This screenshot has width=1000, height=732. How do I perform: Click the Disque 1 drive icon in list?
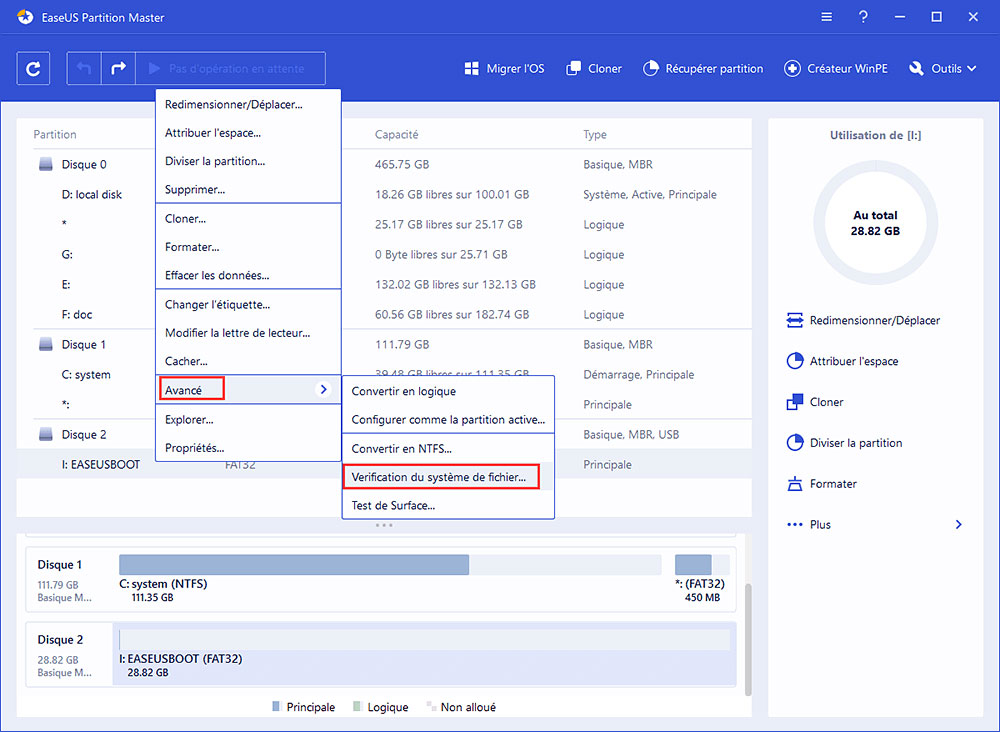coord(46,344)
